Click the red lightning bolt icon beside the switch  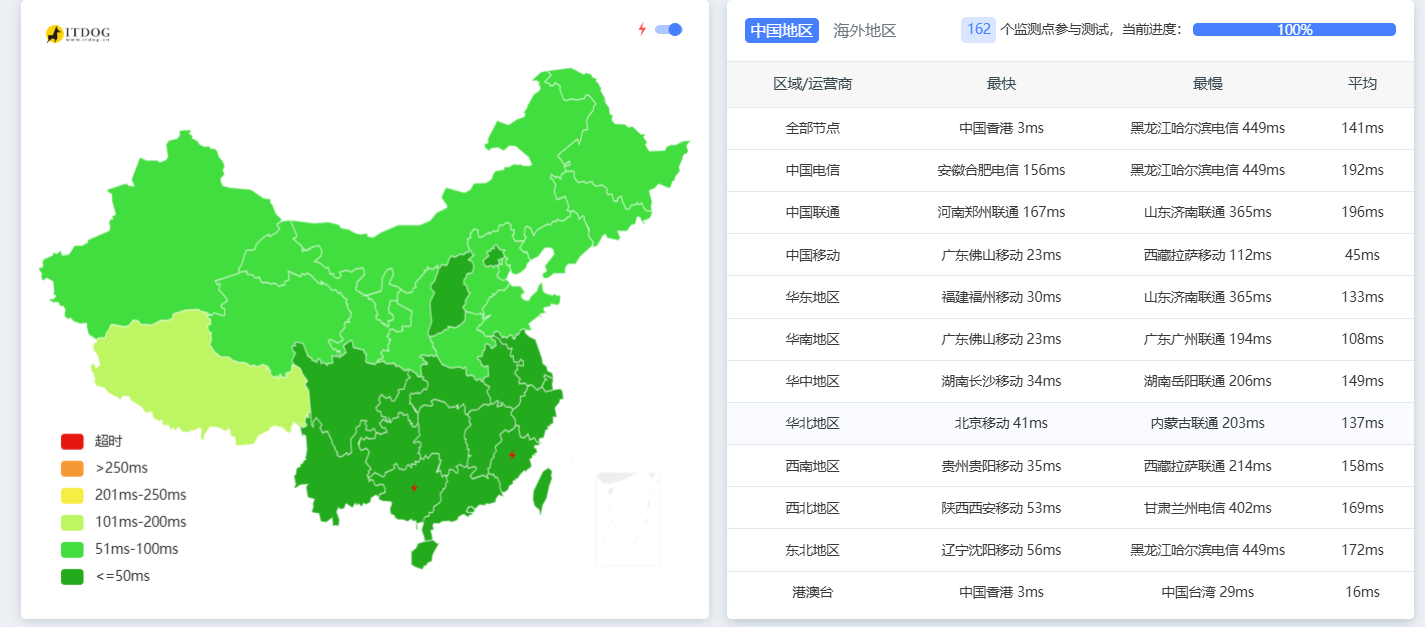[x=642, y=29]
